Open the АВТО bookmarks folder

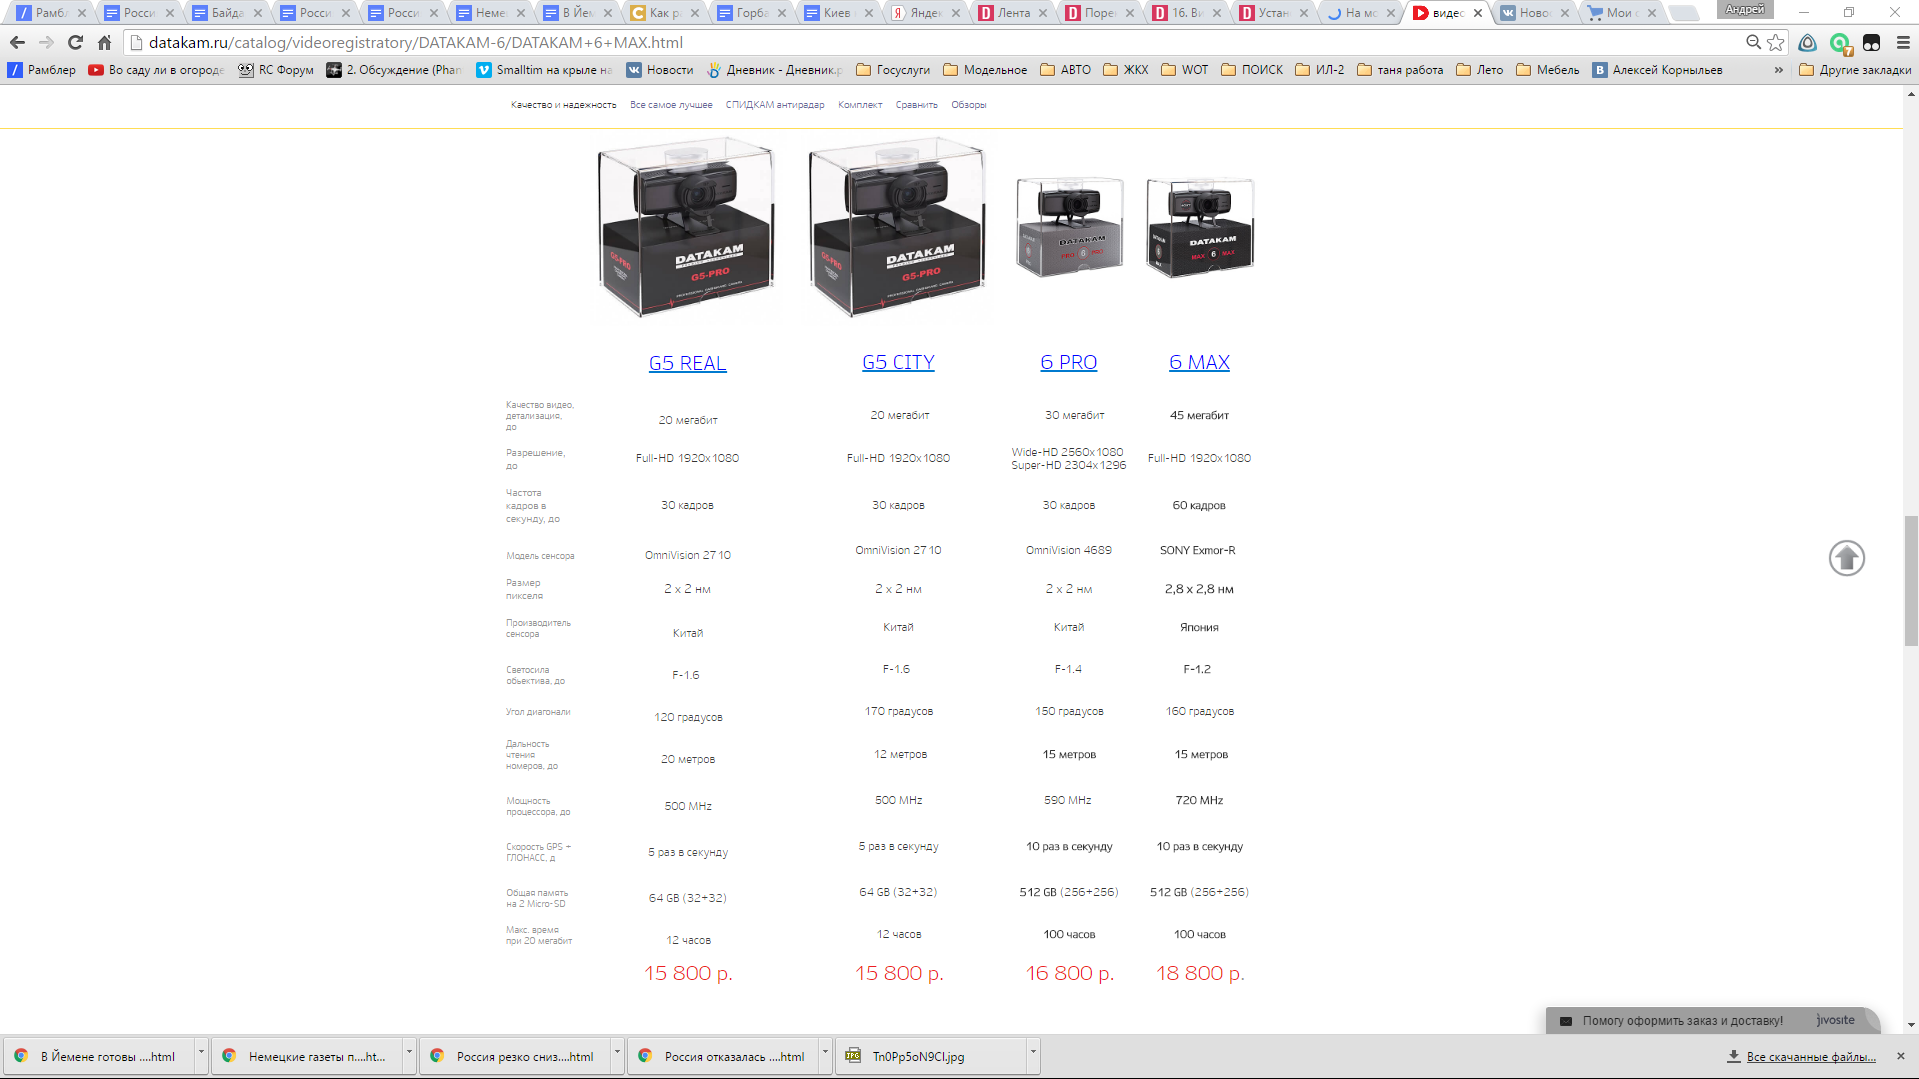1066,70
